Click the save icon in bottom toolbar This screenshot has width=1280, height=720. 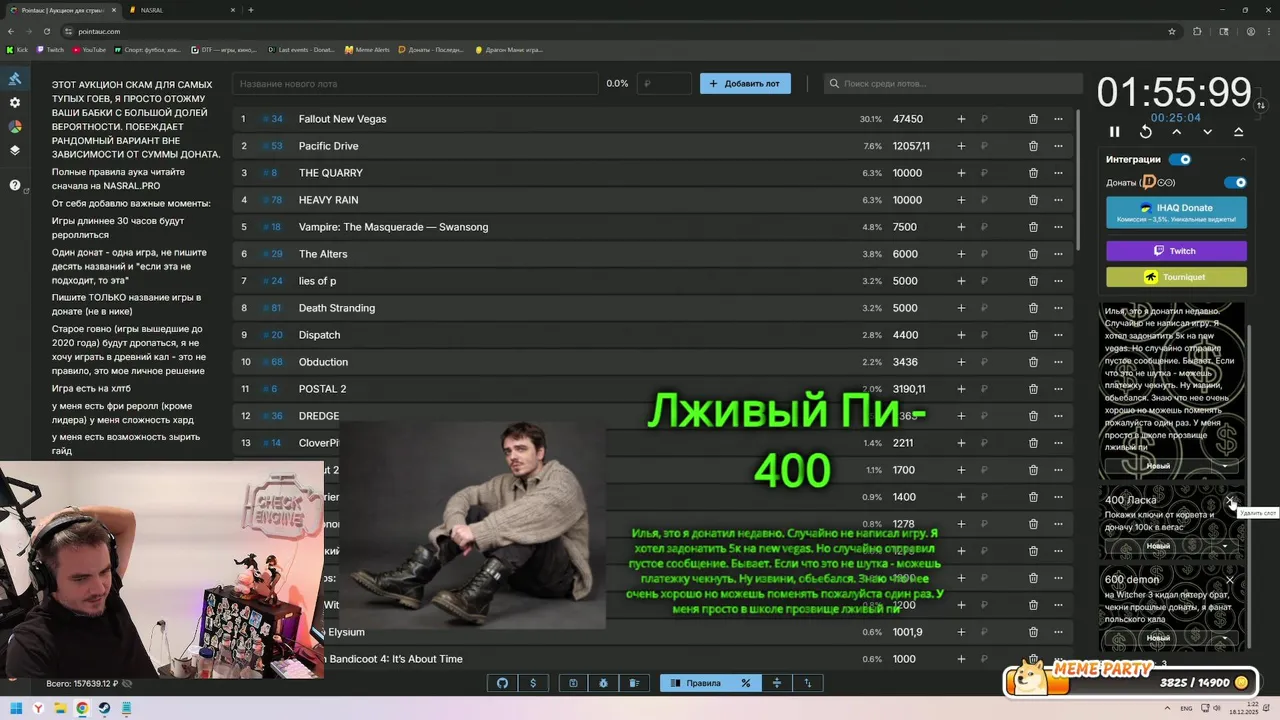(573, 683)
